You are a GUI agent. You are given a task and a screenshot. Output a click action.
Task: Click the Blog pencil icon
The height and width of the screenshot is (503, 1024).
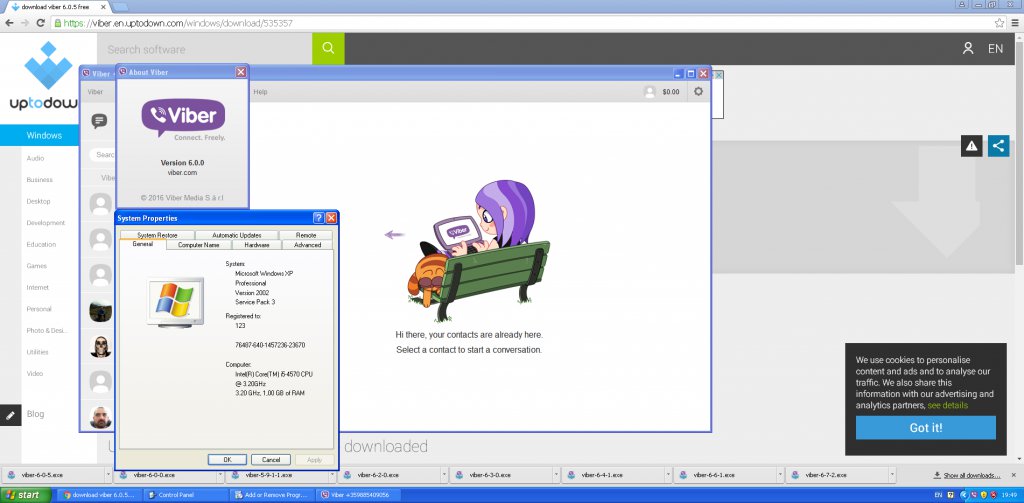click(x=11, y=414)
